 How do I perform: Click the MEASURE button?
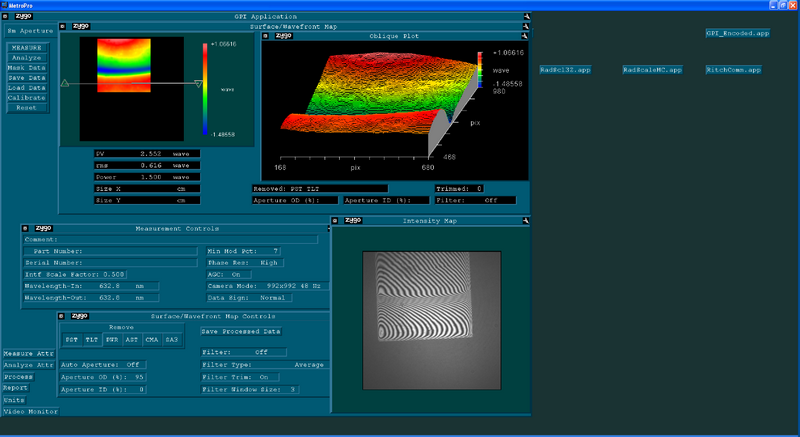pyautogui.click(x=27, y=47)
